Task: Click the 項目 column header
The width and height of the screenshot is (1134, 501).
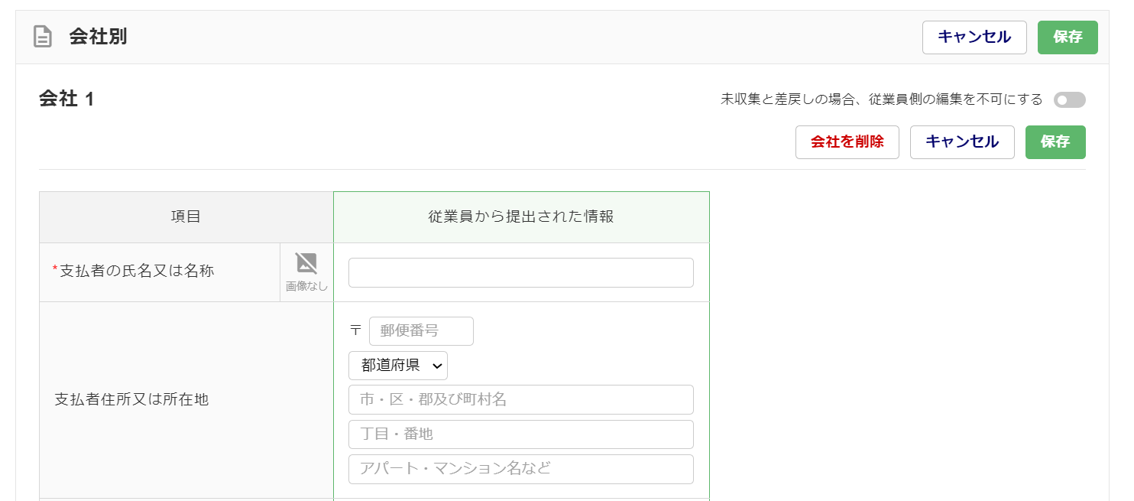Action: [x=186, y=217]
